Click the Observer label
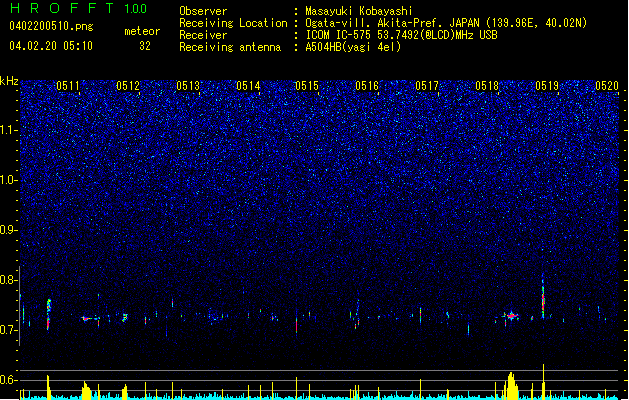629x400 pixels. click(203, 11)
